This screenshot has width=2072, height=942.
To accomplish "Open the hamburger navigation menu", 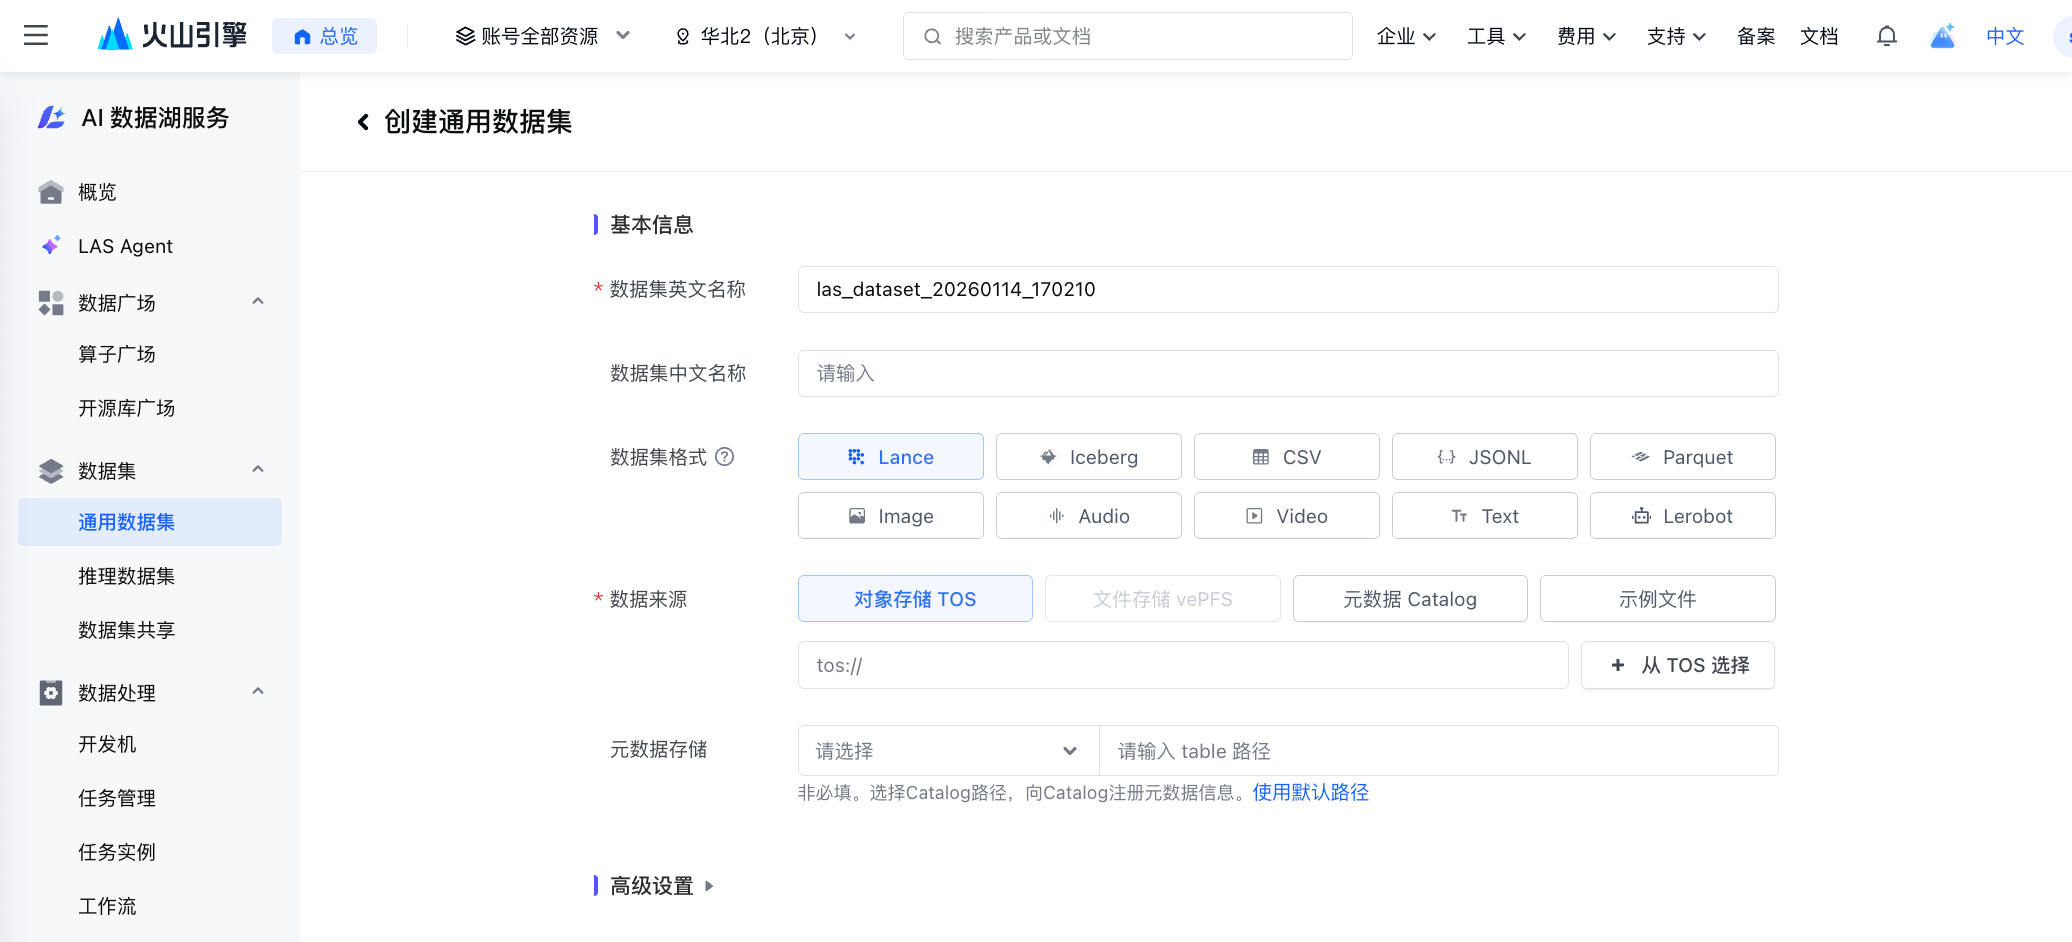I will (x=36, y=36).
